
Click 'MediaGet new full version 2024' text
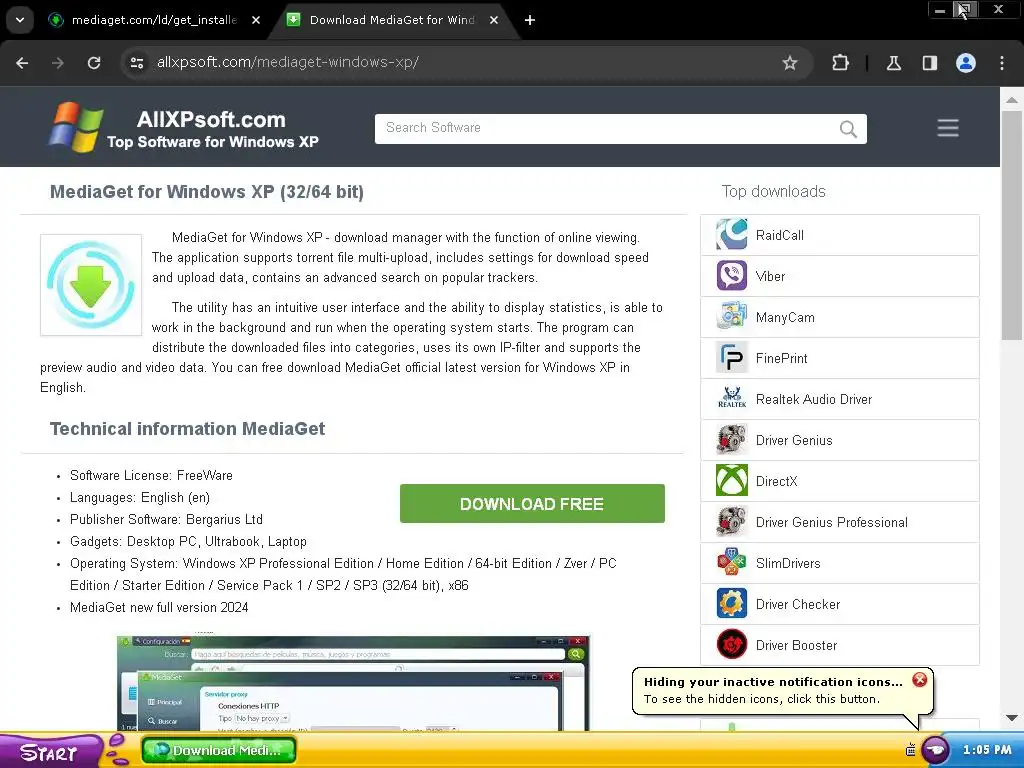click(159, 607)
